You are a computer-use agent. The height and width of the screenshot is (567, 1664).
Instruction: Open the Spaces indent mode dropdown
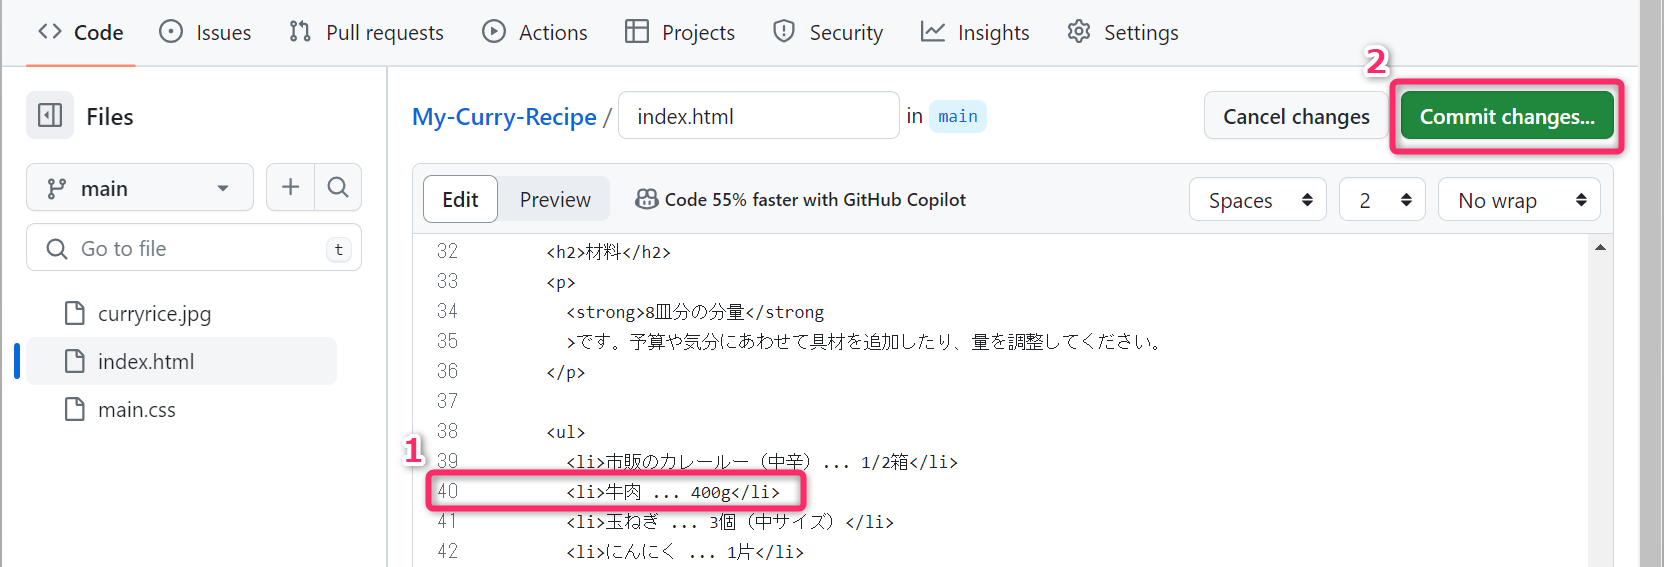coord(1257,200)
